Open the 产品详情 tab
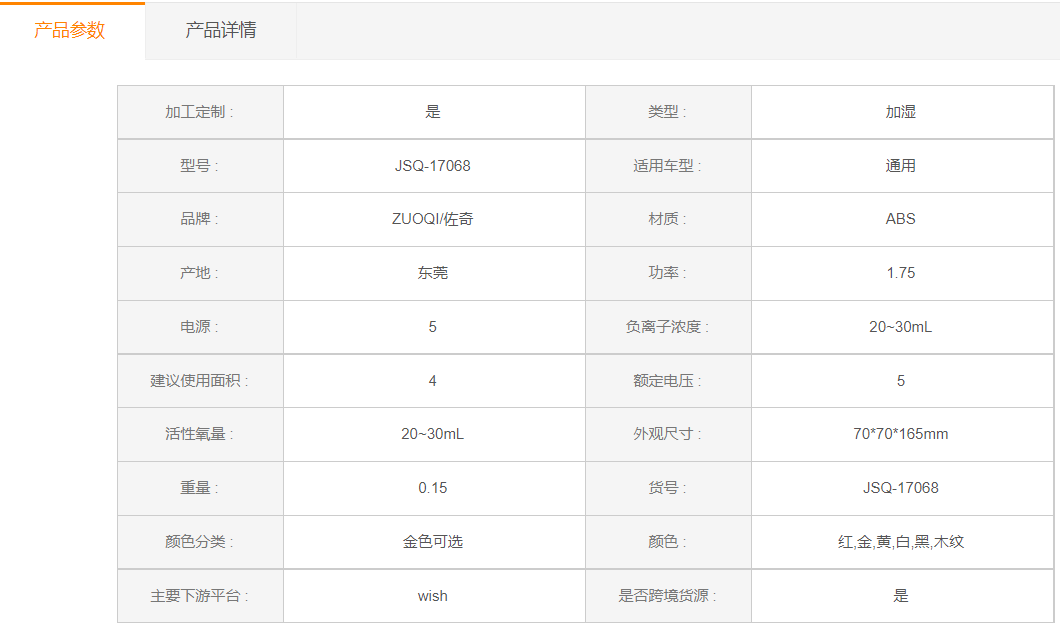Screen dimensions: 1060x625 (x=221, y=30)
